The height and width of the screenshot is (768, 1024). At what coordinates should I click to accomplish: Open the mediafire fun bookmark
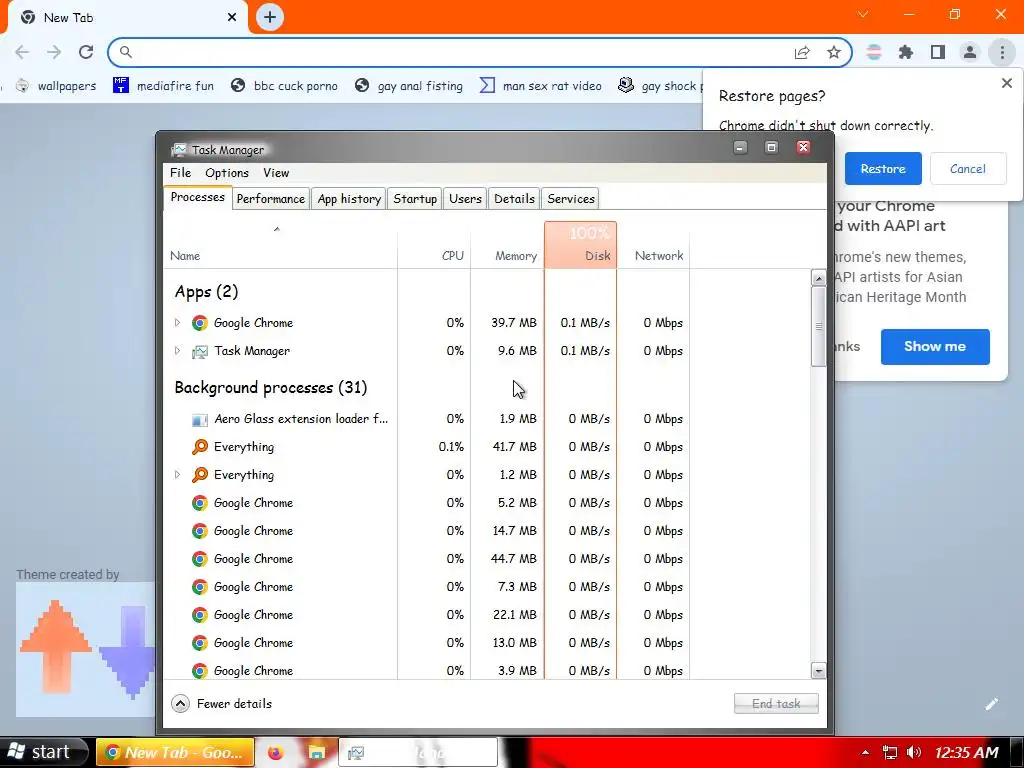point(163,86)
